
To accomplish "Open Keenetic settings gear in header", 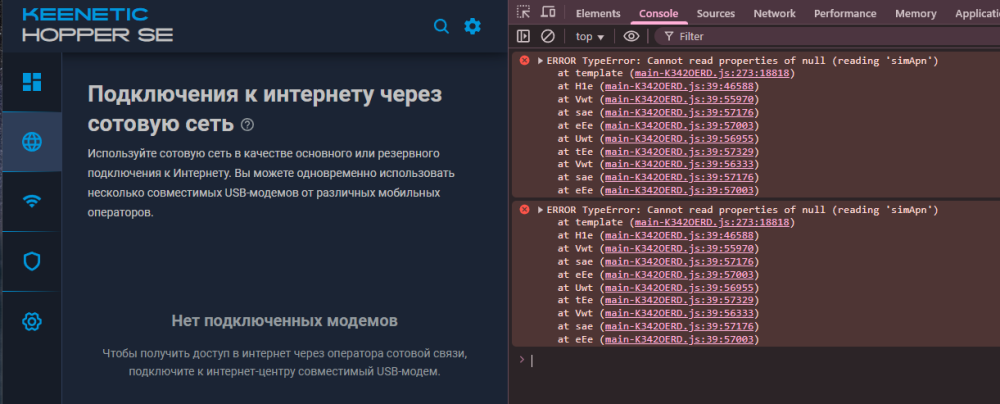I will [x=473, y=26].
